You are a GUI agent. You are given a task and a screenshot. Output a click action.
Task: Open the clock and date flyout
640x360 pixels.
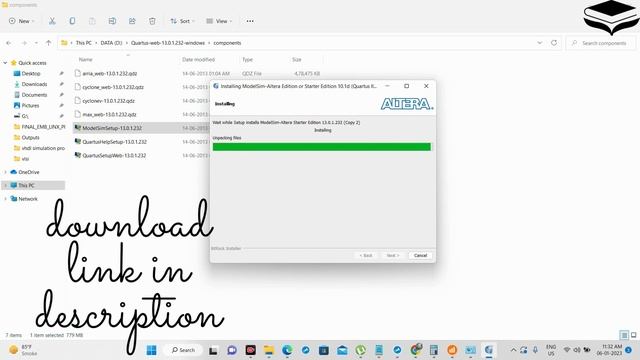pos(610,350)
